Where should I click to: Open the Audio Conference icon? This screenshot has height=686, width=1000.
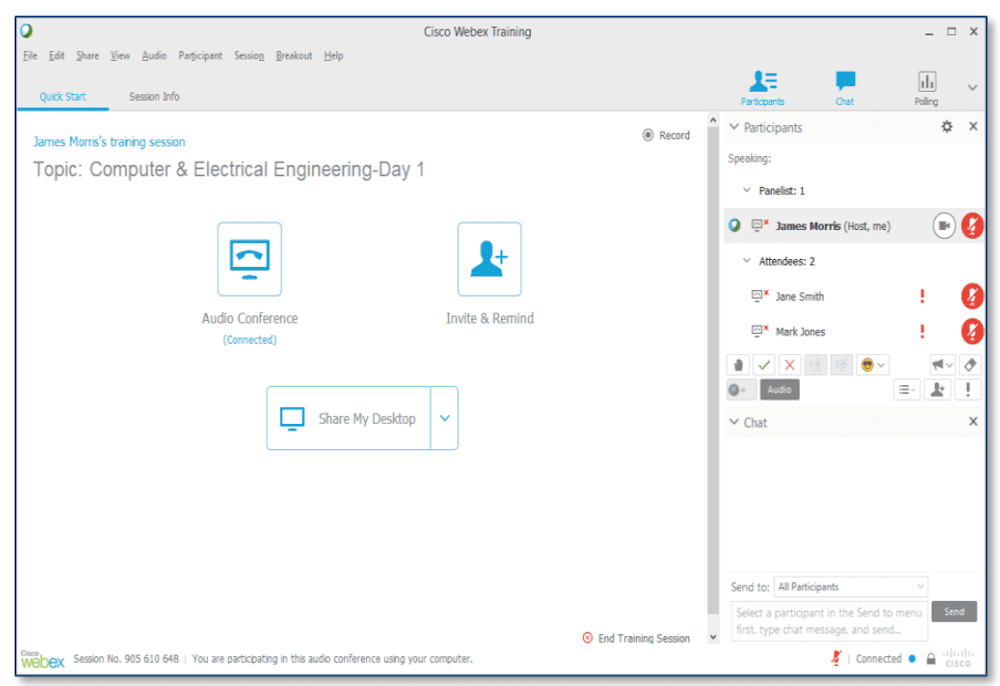tap(249, 259)
